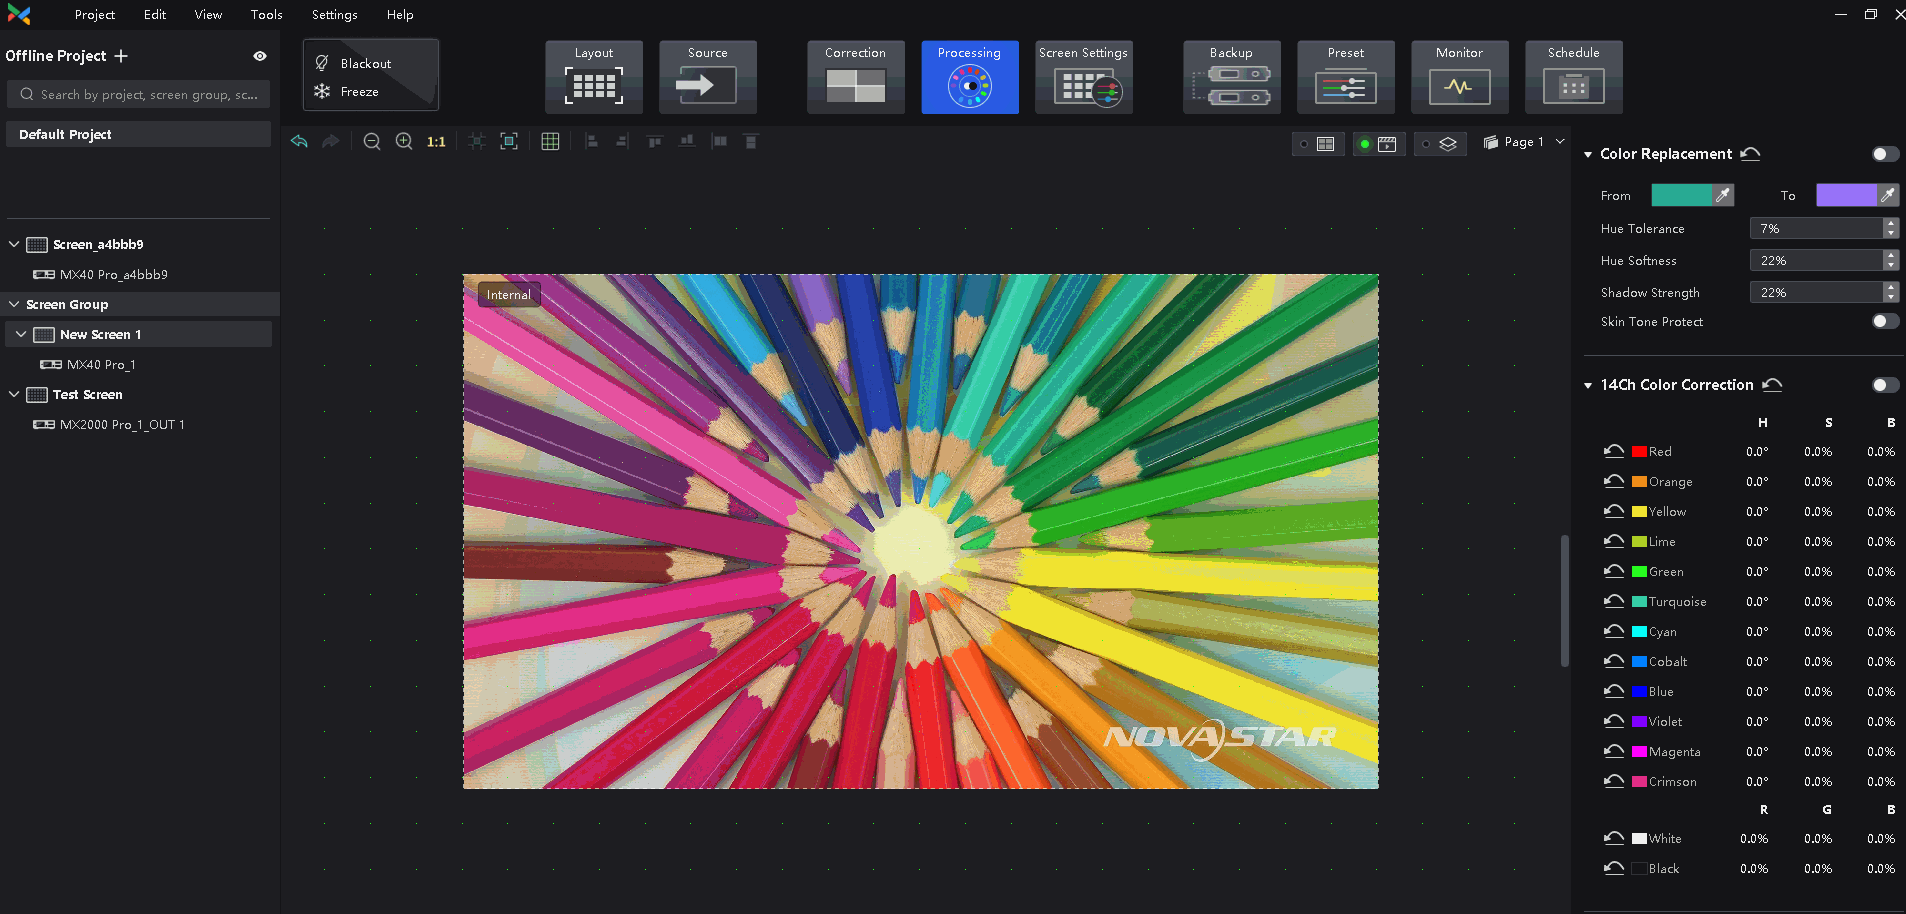The width and height of the screenshot is (1906, 914).
Task: Click the Hue Softness 22% field
Action: coord(1816,260)
